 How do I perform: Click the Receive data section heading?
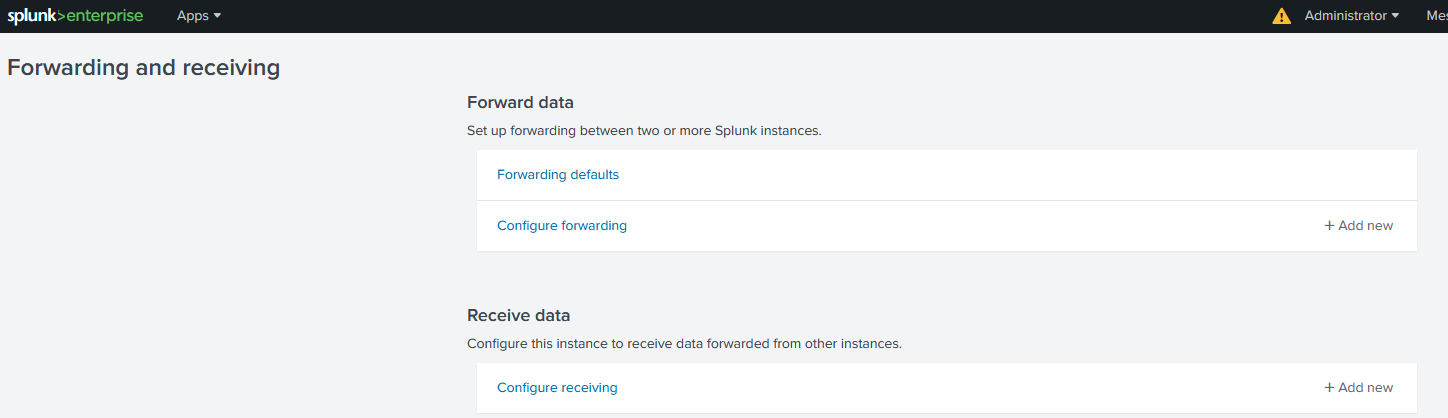pos(518,315)
